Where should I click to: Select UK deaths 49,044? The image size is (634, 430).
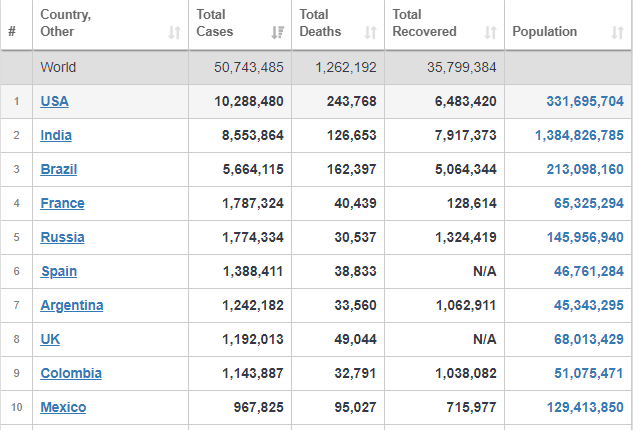point(355,339)
